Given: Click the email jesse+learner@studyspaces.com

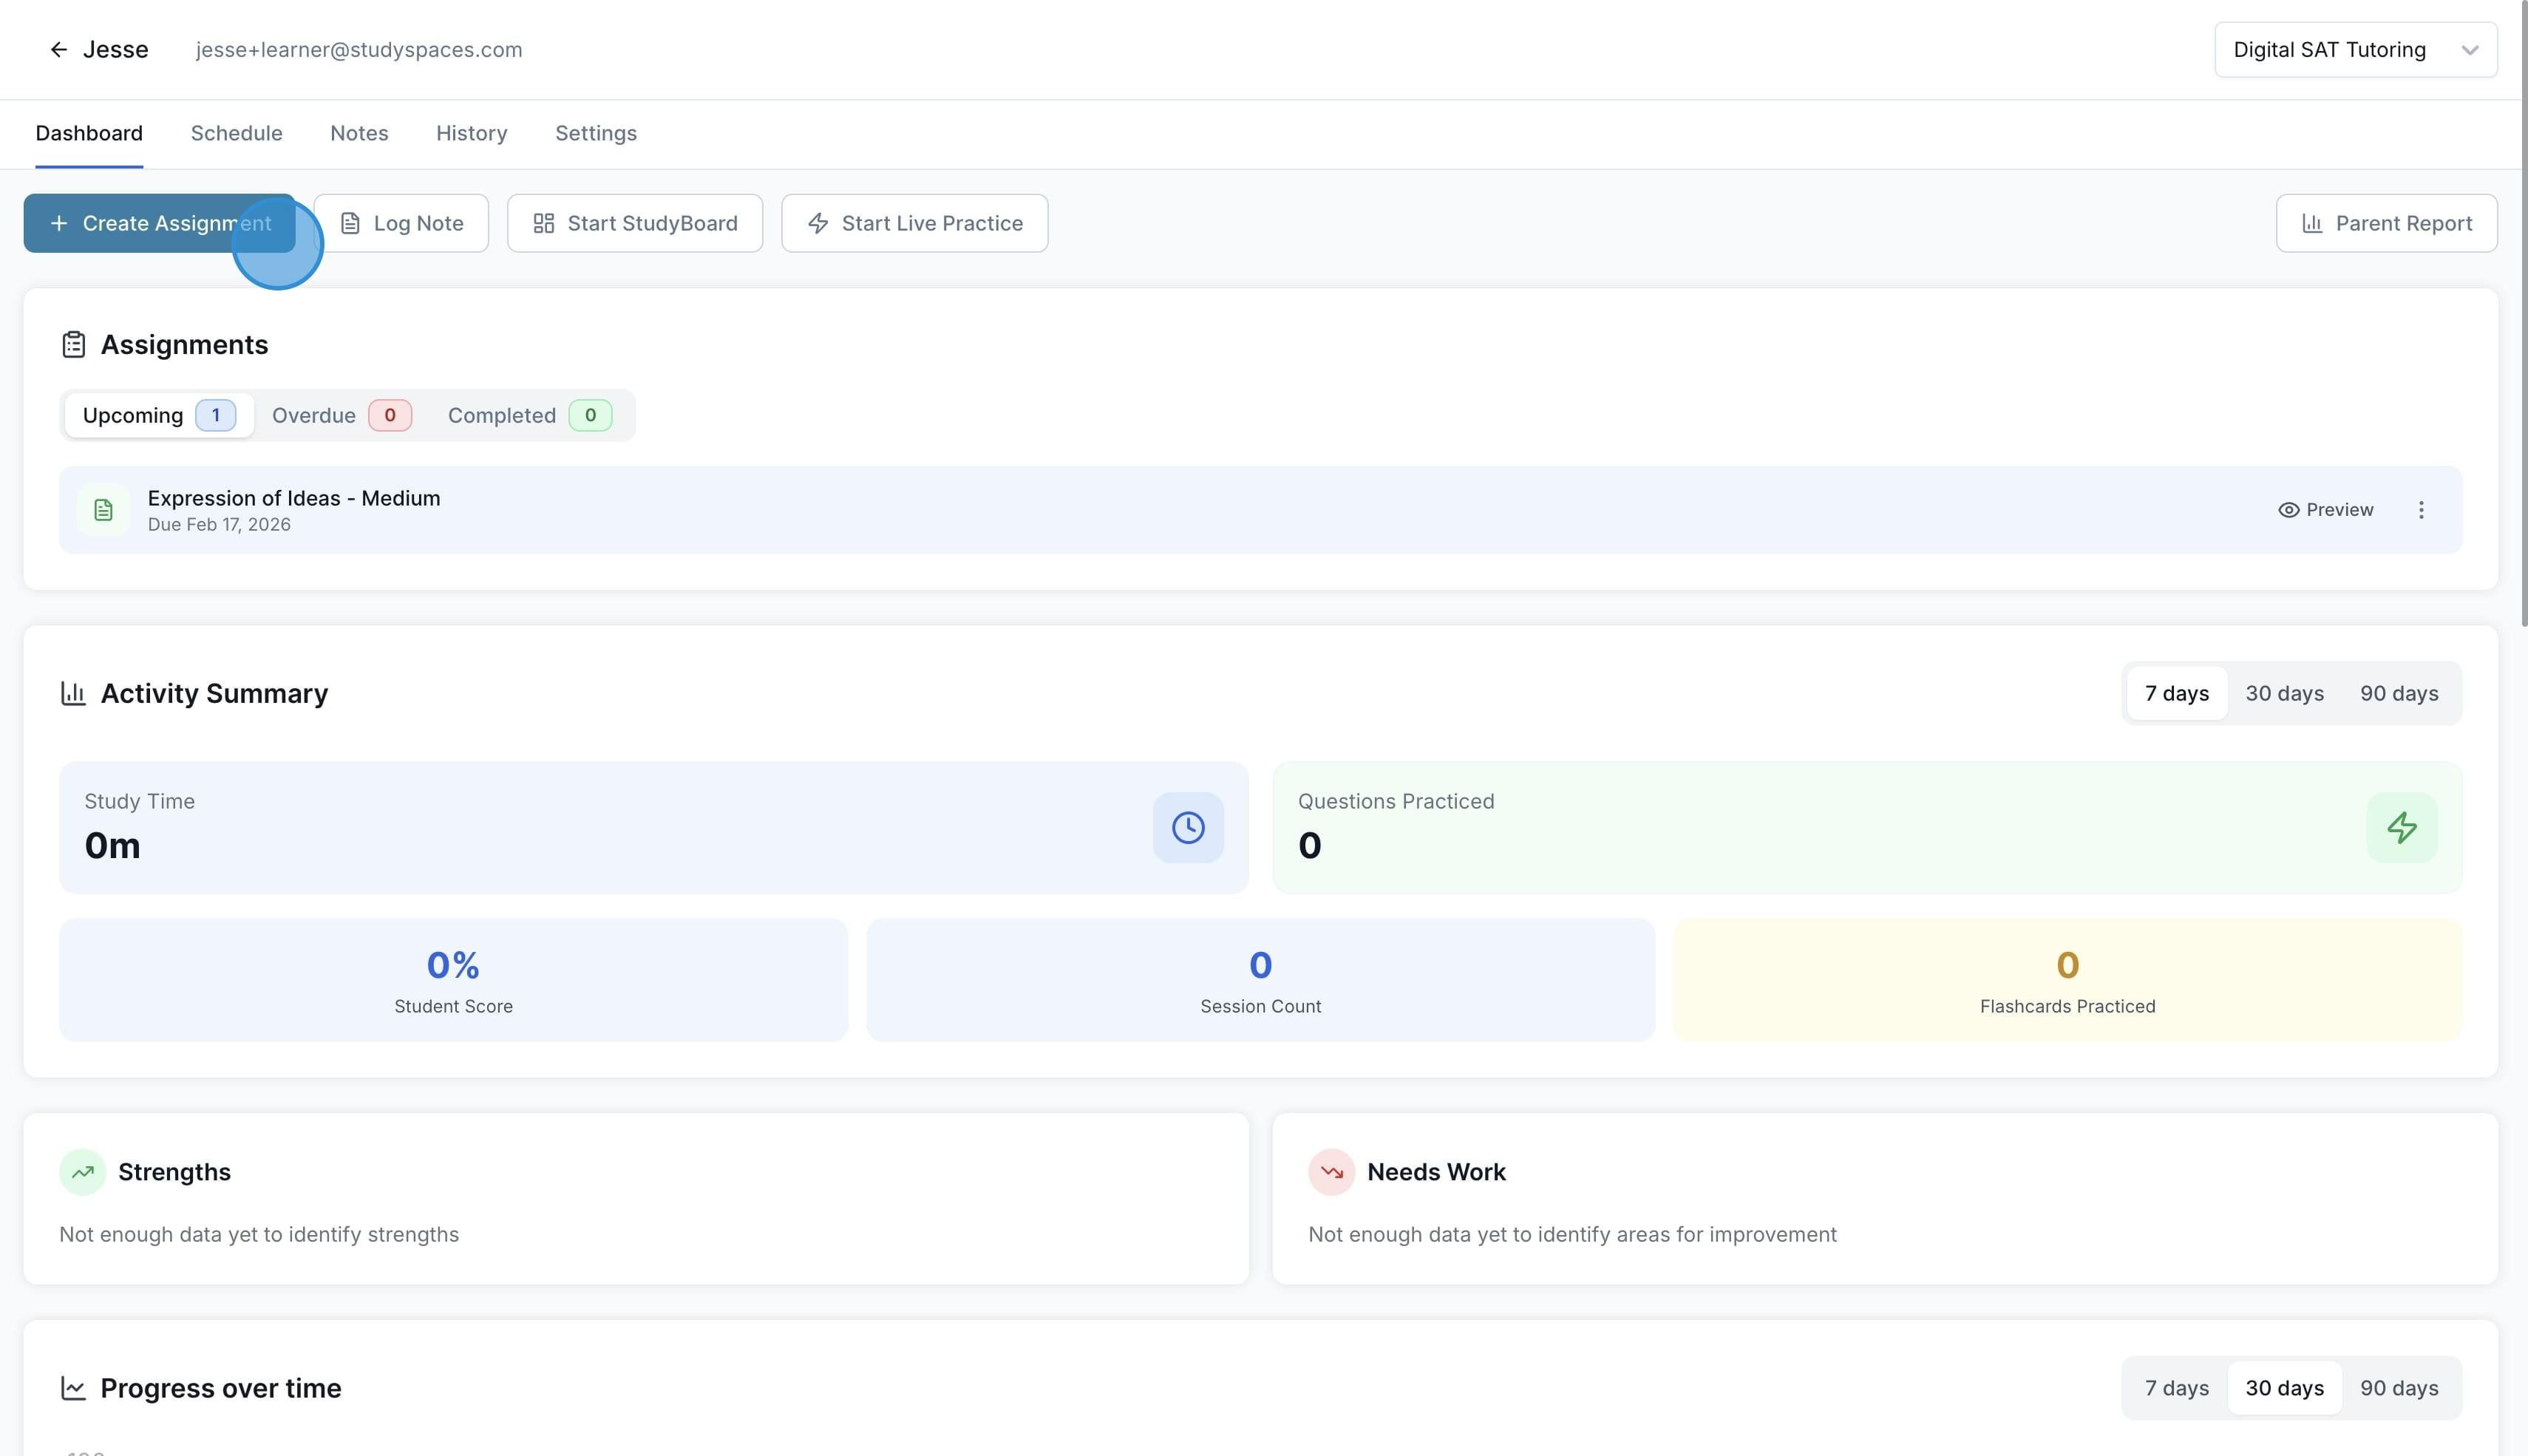Looking at the screenshot, I should click(359, 50).
